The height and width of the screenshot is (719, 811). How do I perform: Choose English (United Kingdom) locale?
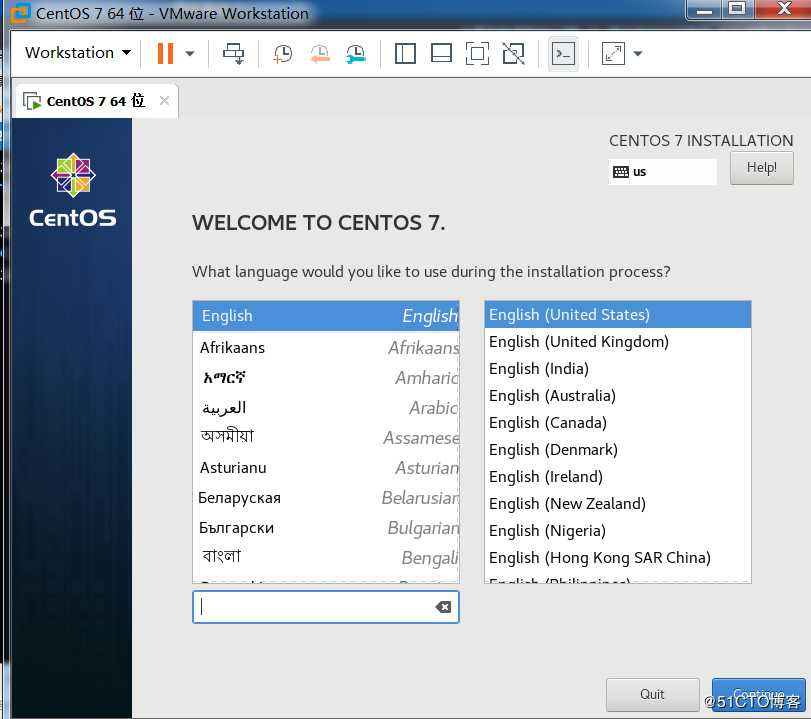(x=618, y=341)
